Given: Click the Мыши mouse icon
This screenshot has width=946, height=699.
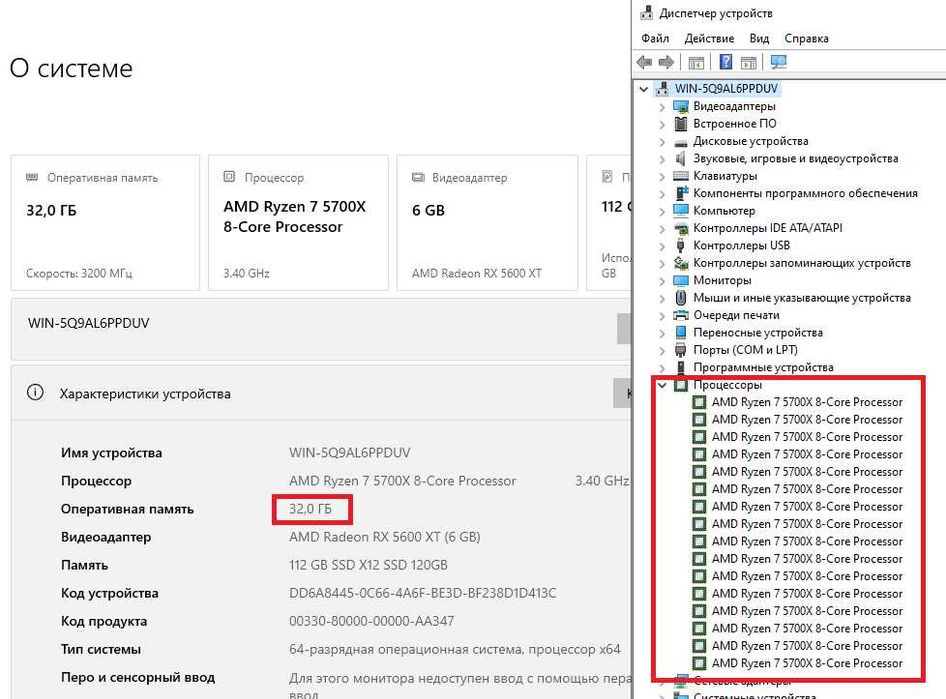Looking at the screenshot, I should (681, 298).
